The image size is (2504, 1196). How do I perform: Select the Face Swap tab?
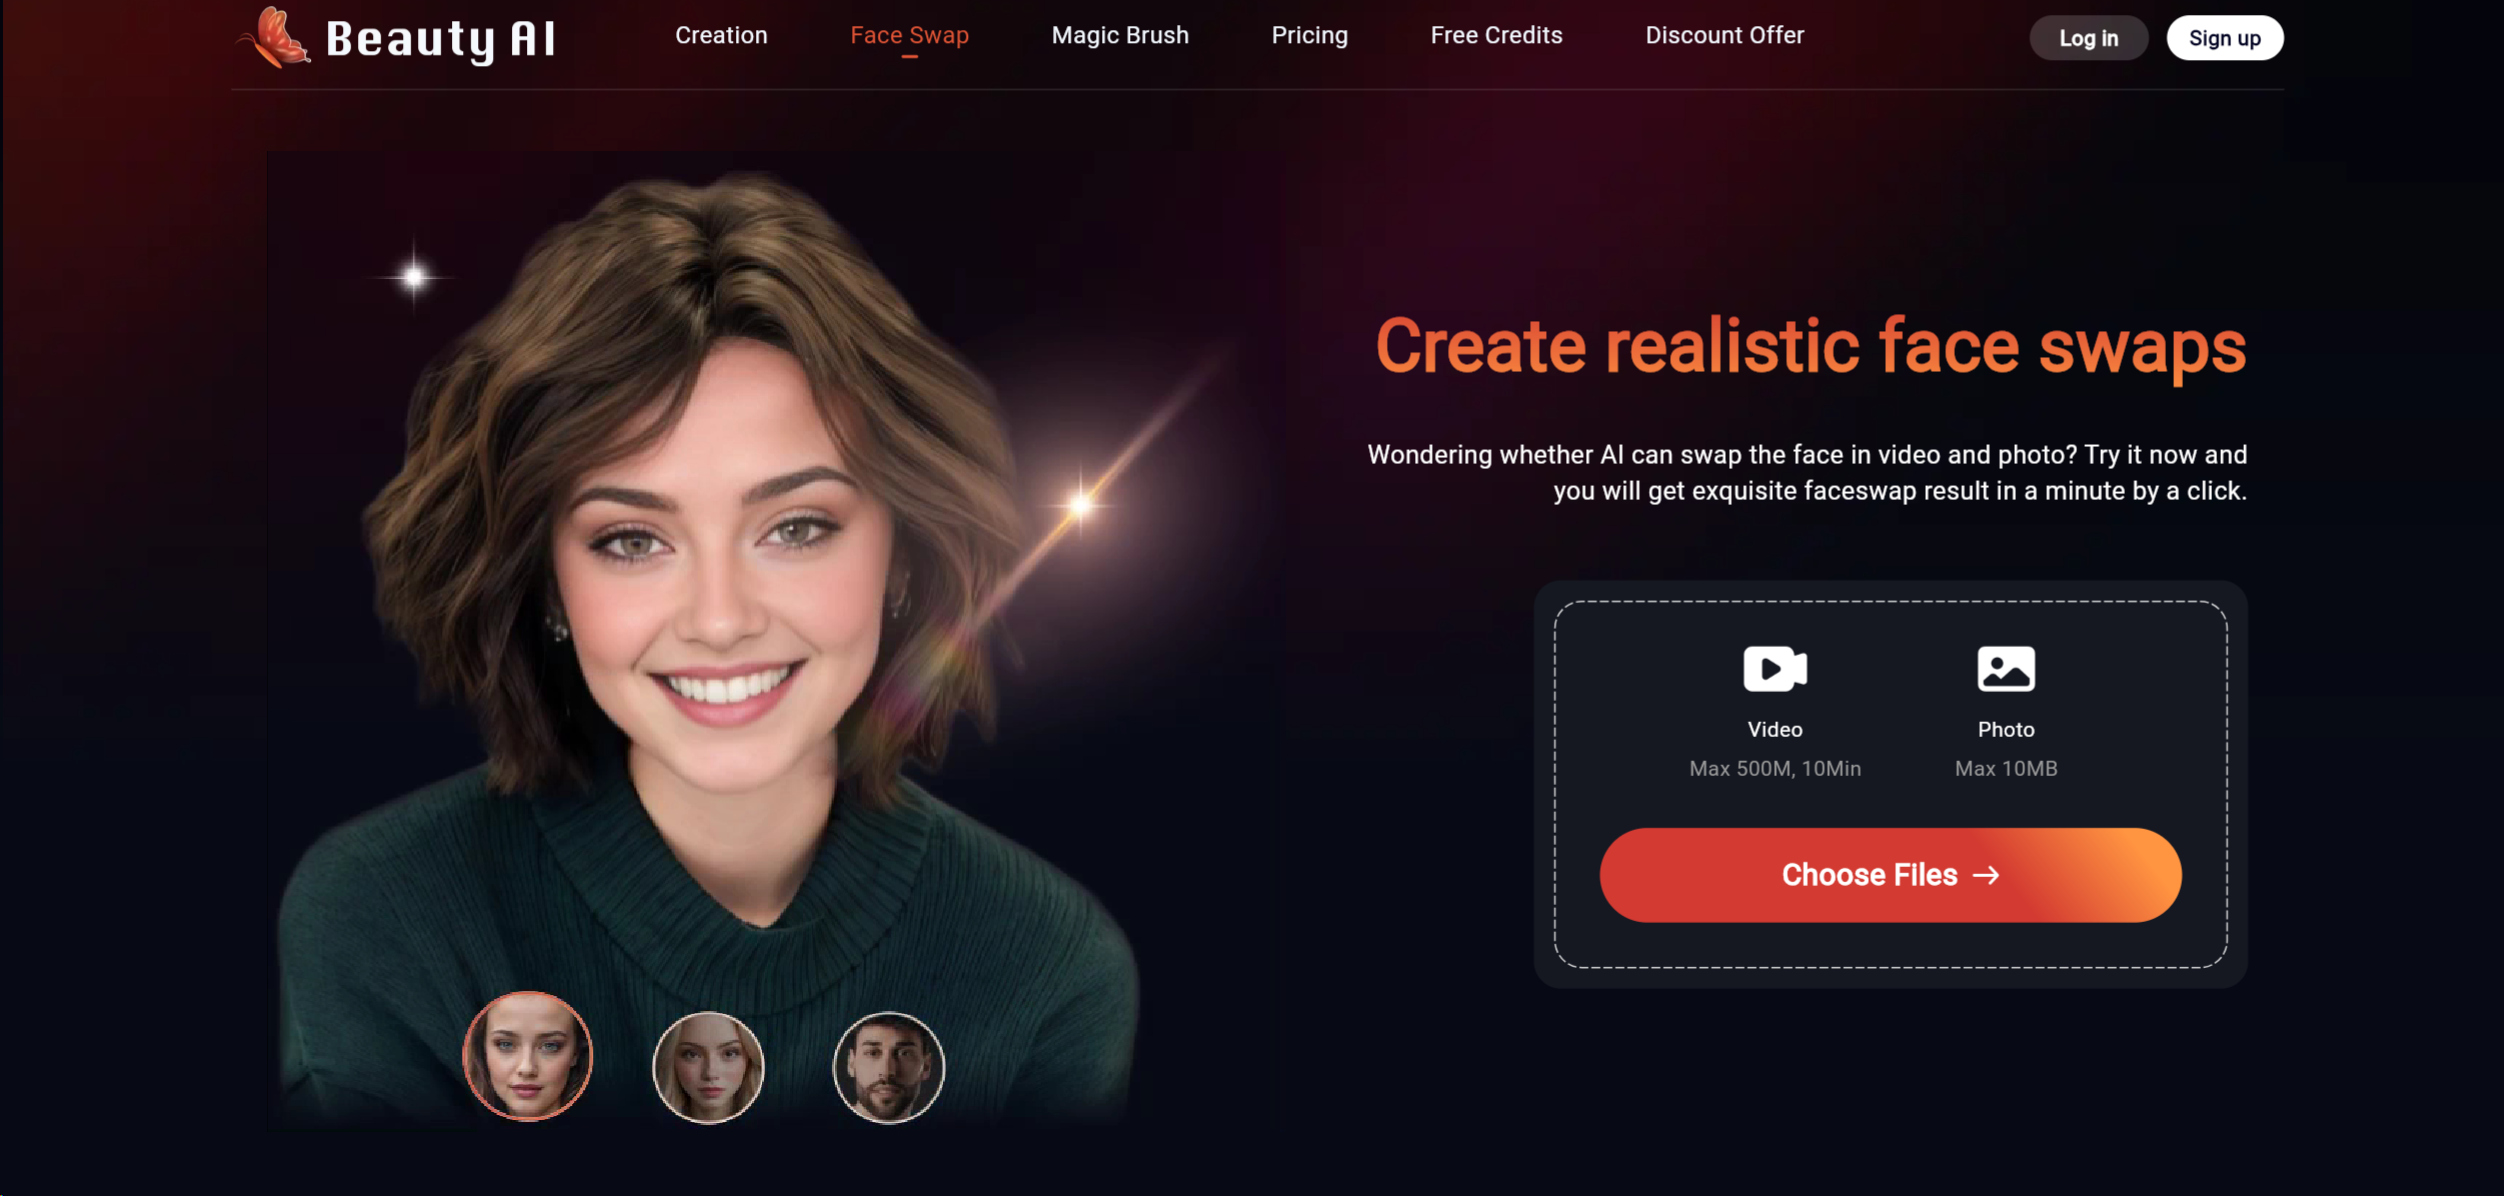[x=909, y=35]
